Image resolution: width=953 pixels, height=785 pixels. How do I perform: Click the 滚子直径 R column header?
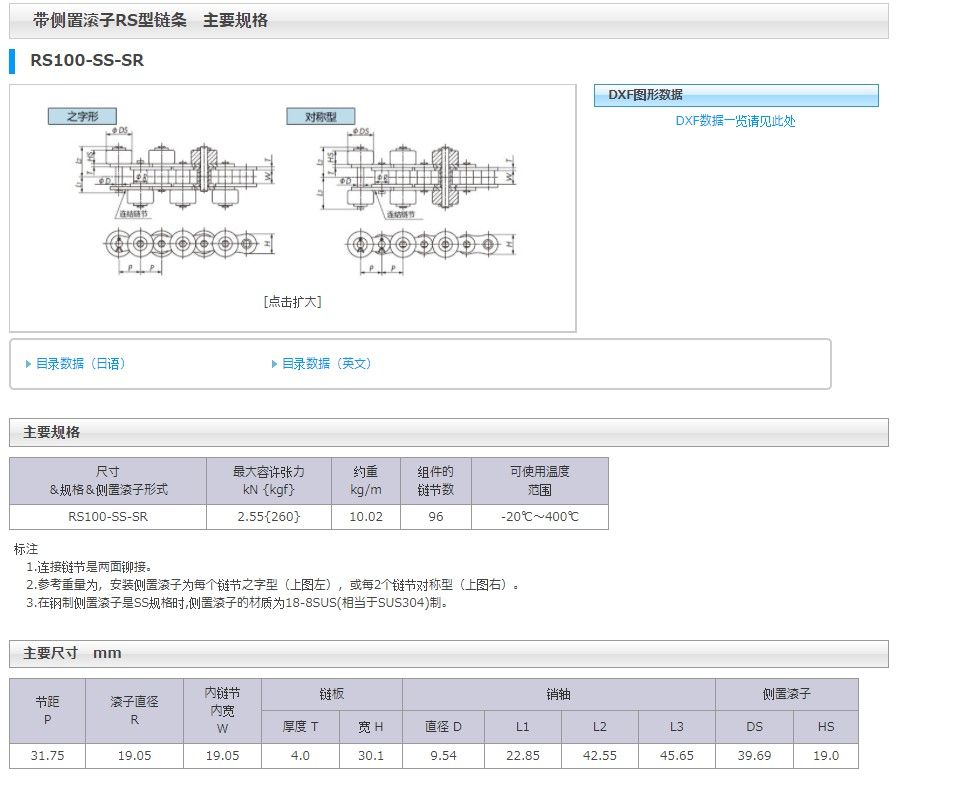click(134, 711)
